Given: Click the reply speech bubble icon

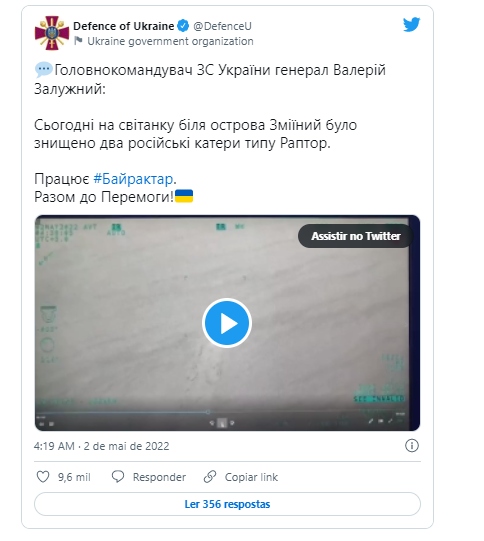Looking at the screenshot, I should pyautogui.click(x=118, y=477).
